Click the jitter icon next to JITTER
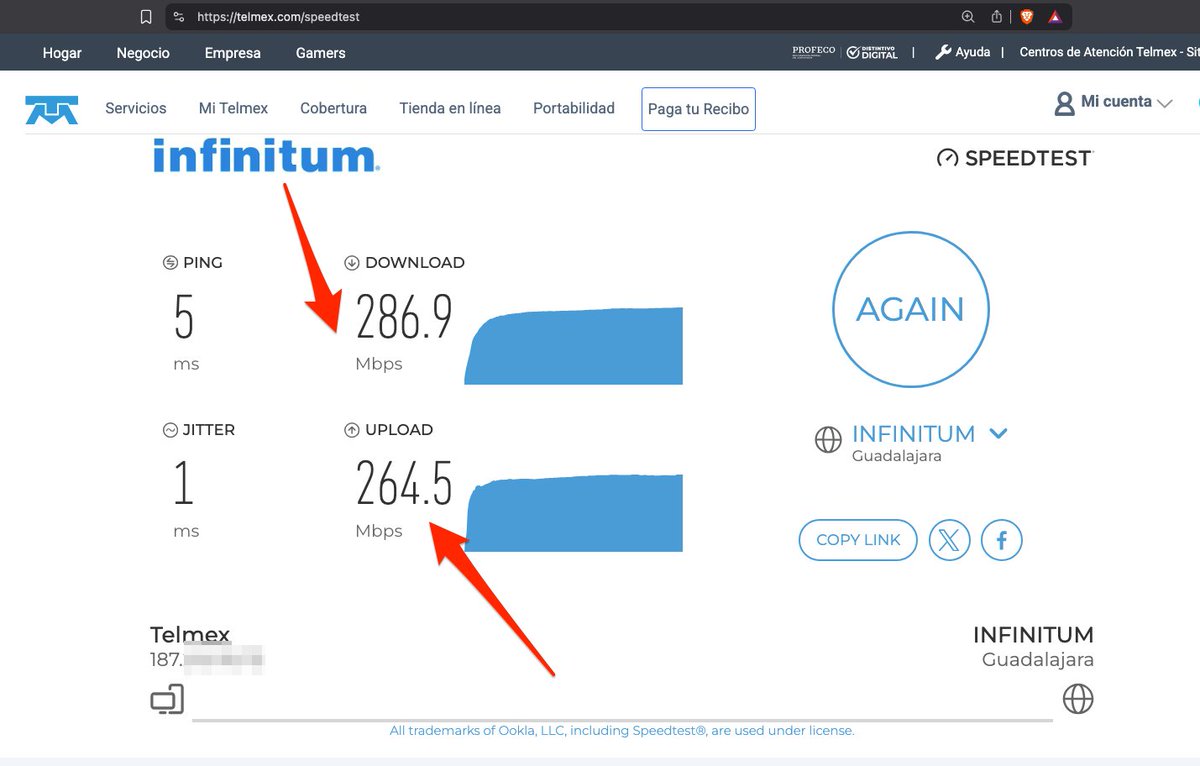Viewport: 1200px width, 766px height. click(x=170, y=430)
